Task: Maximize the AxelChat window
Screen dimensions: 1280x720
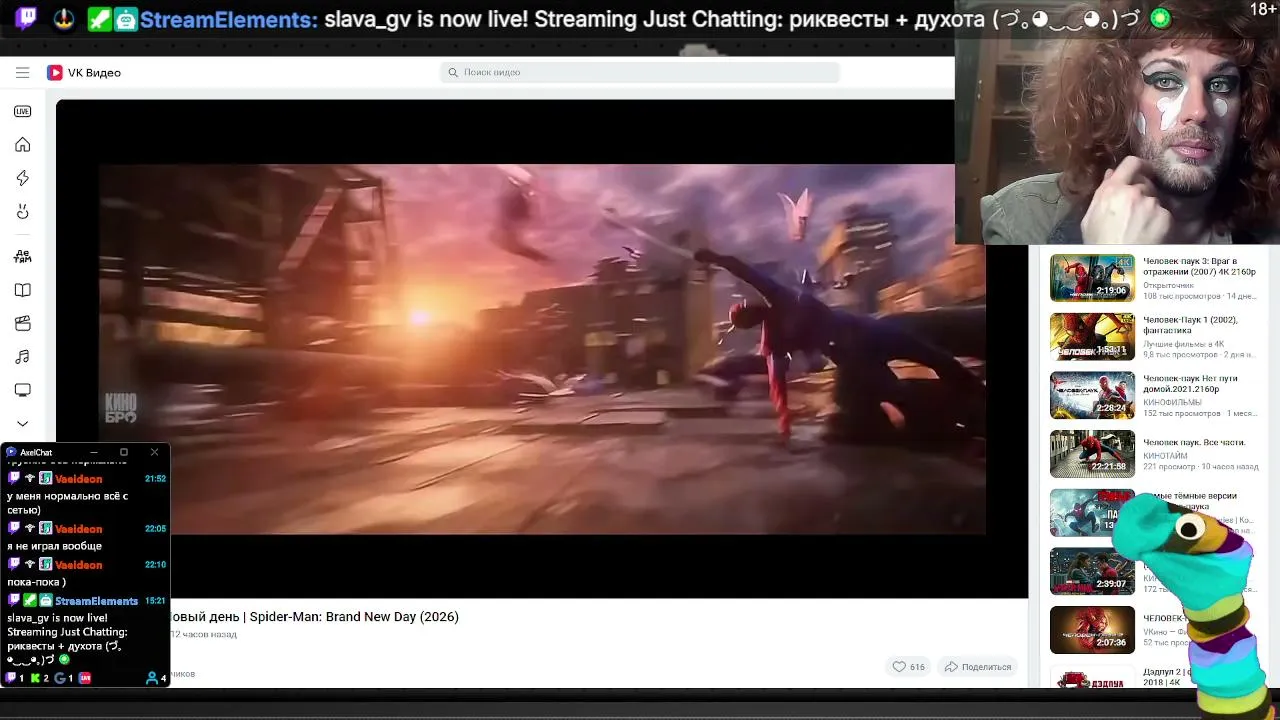Action: [x=124, y=452]
